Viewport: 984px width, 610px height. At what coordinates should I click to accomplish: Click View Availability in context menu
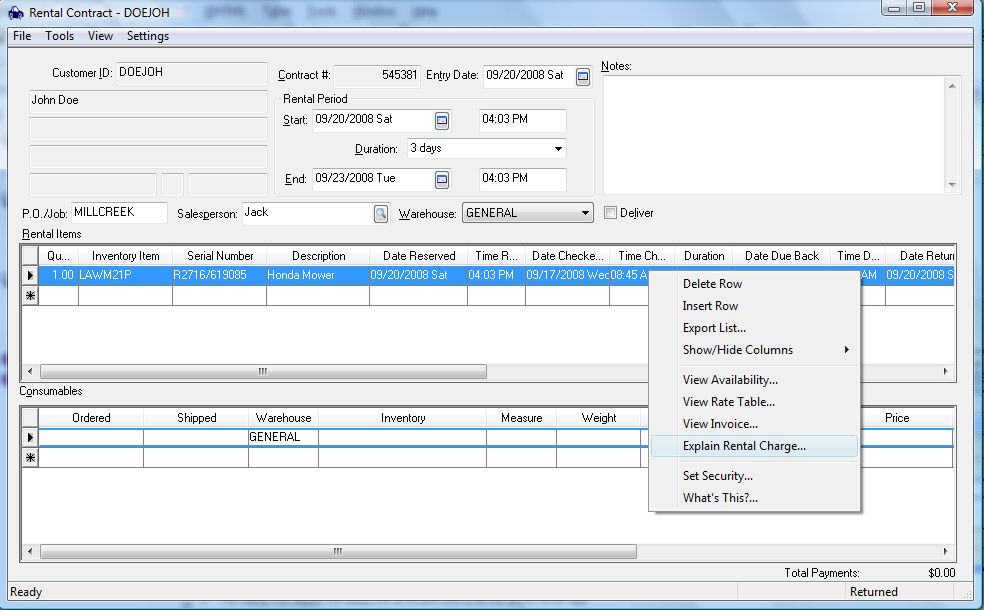coord(730,380)
